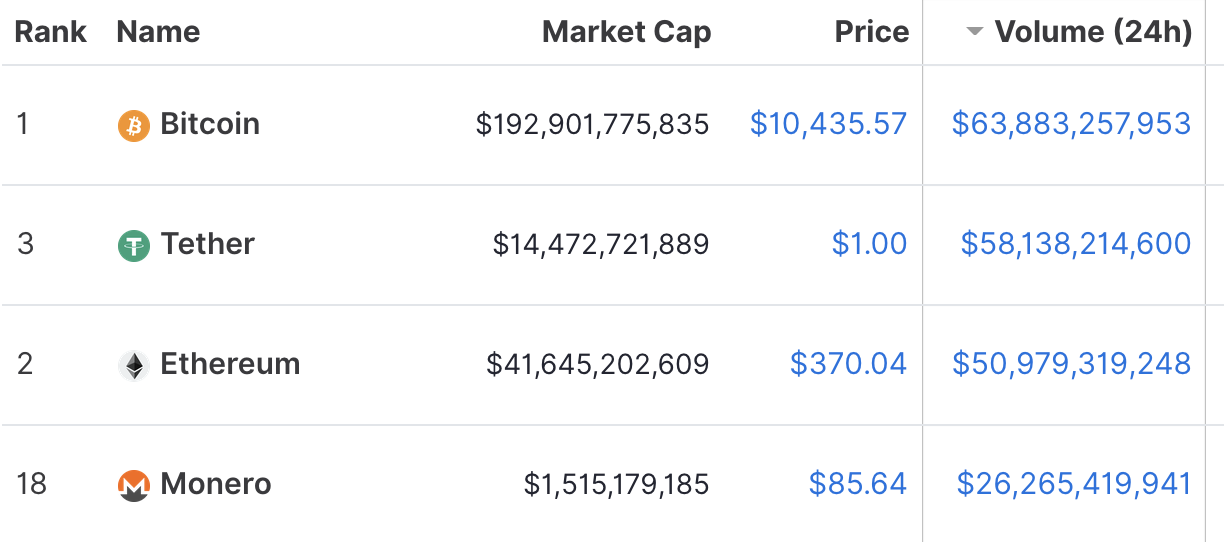Click the Bitcoin coin logo icon
Screen dimensions: 1224x542
coord(134,125)
